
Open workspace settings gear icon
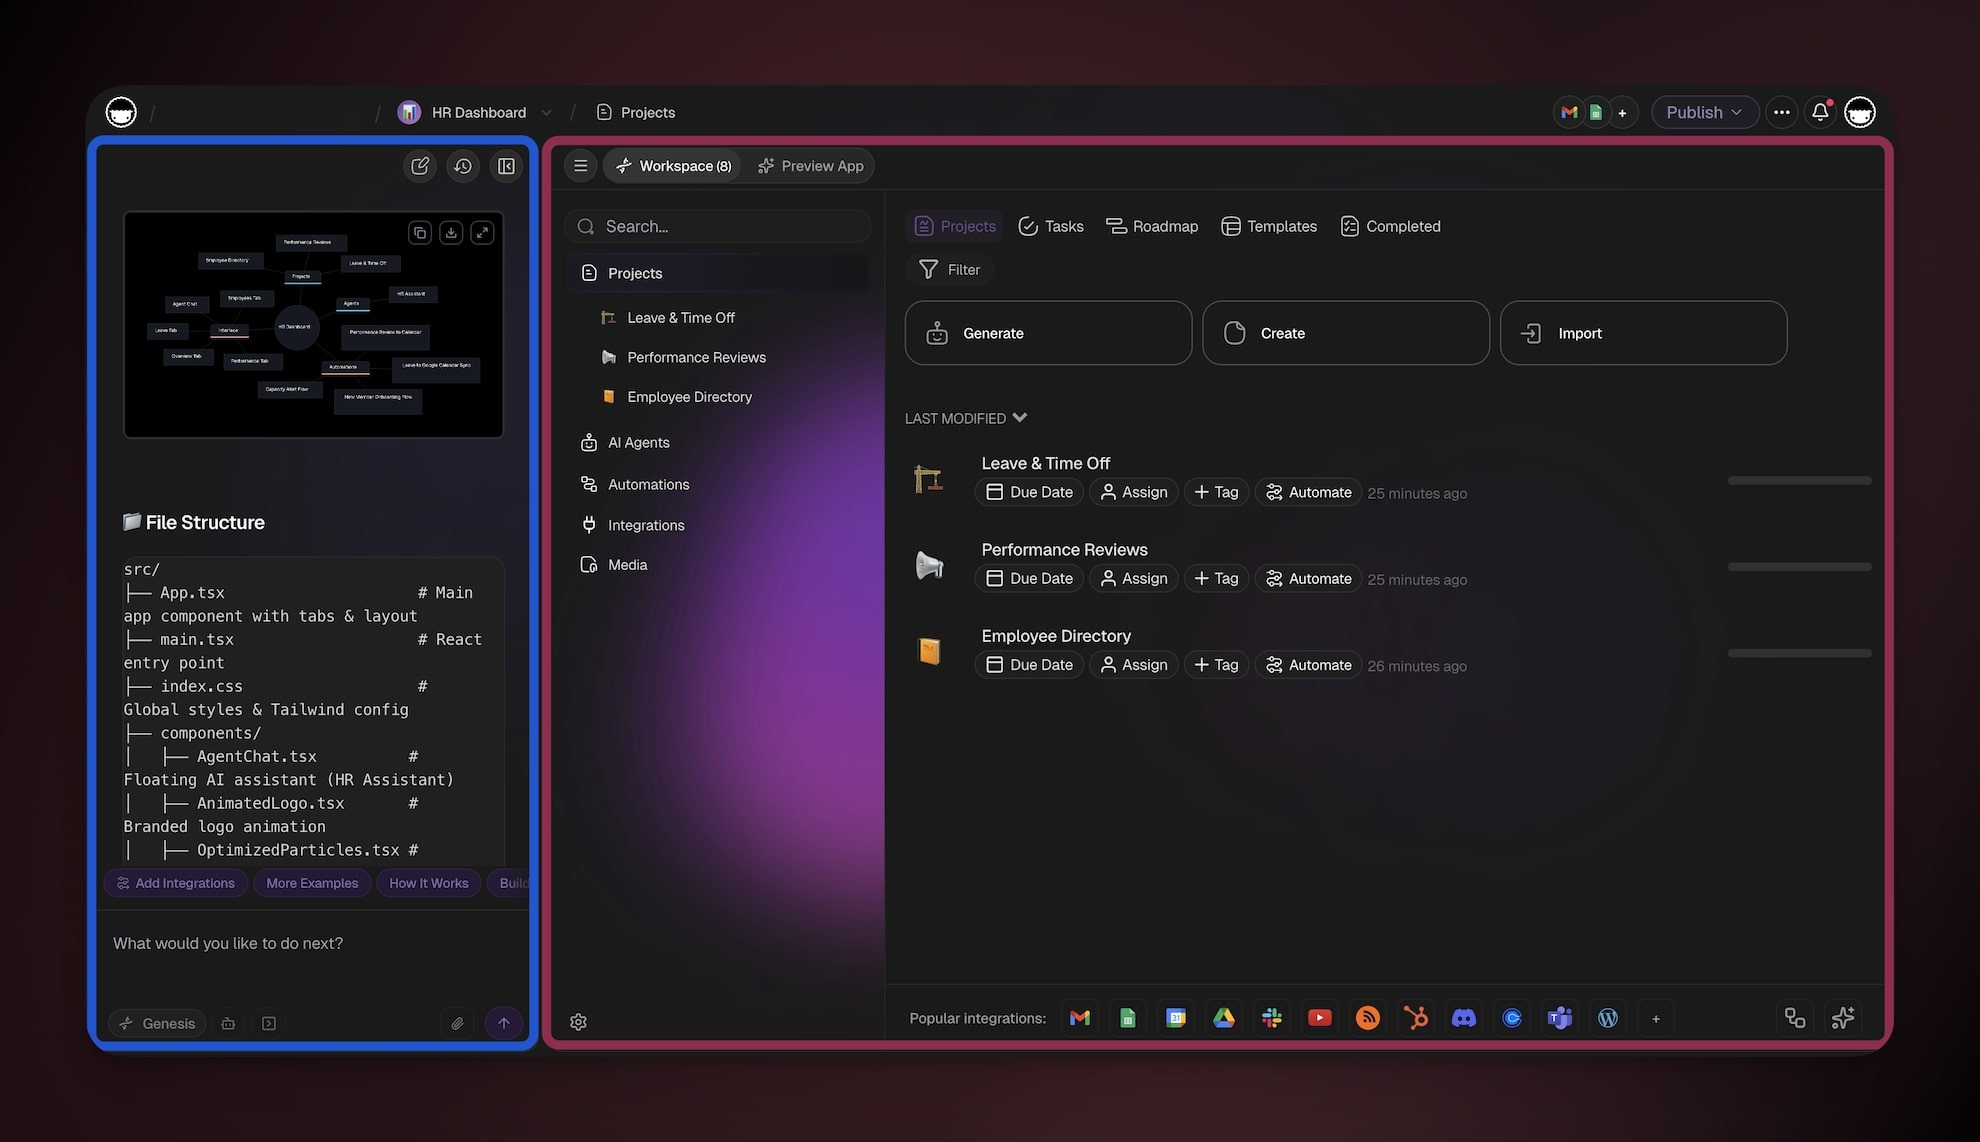point(578,1022)
